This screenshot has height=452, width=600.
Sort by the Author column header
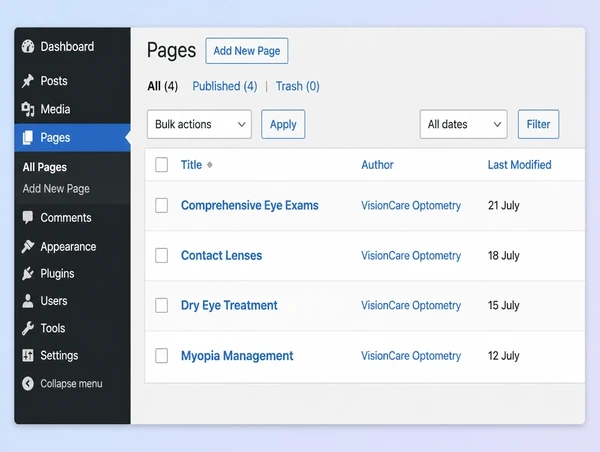377,165
